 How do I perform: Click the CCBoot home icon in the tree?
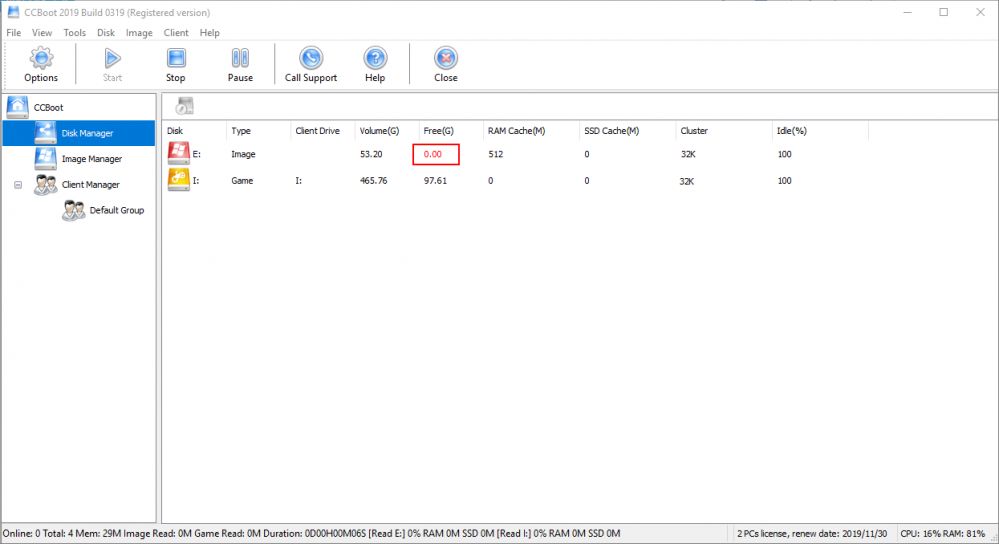pyautogui.click(x=18, y=107)
